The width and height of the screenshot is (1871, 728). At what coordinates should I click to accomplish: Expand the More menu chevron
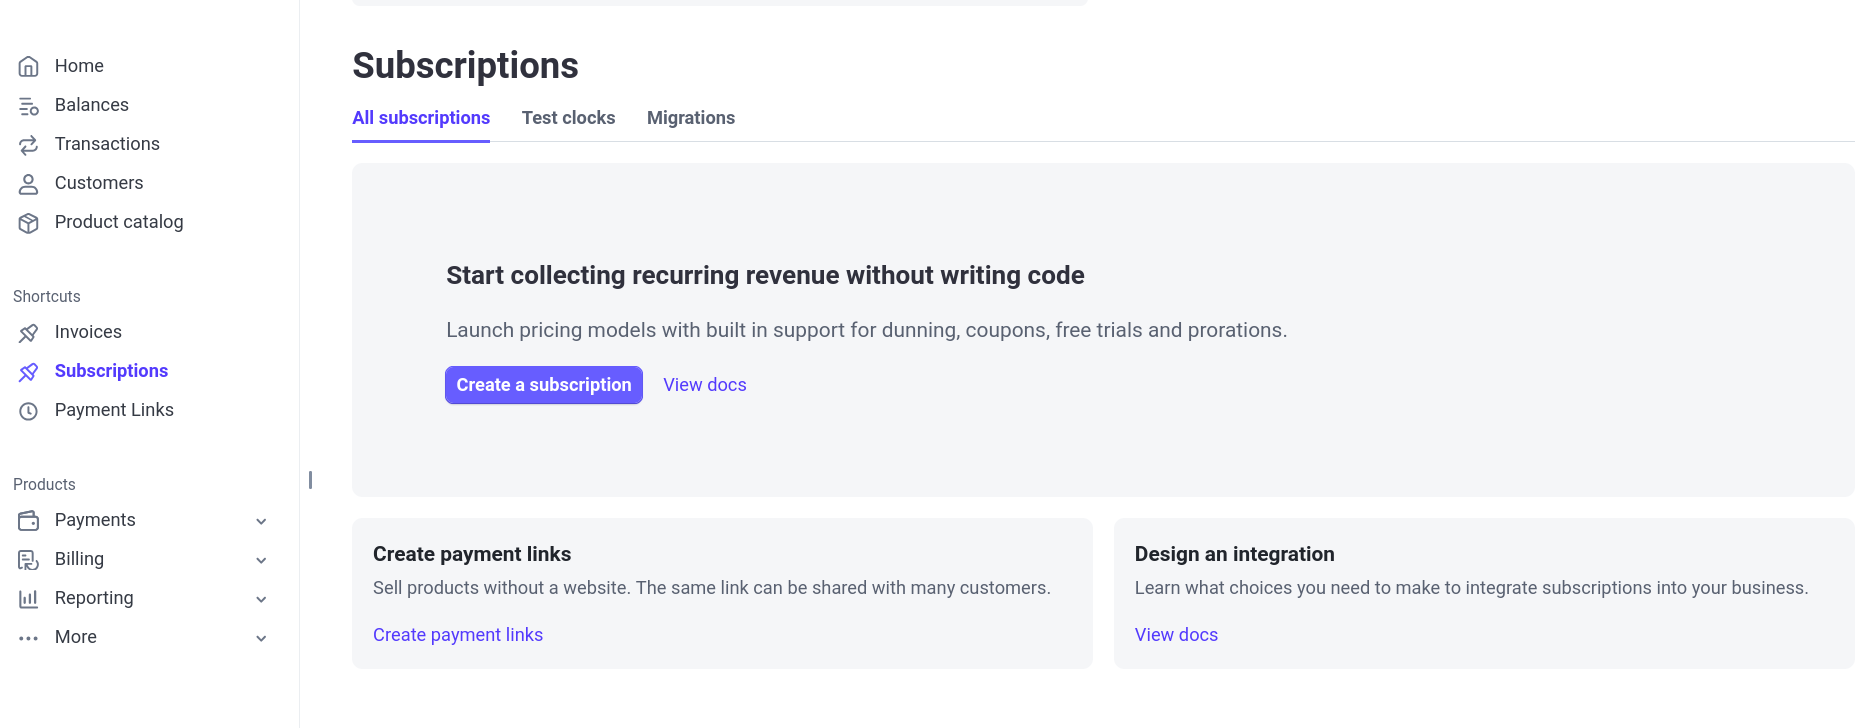point(261,638)
